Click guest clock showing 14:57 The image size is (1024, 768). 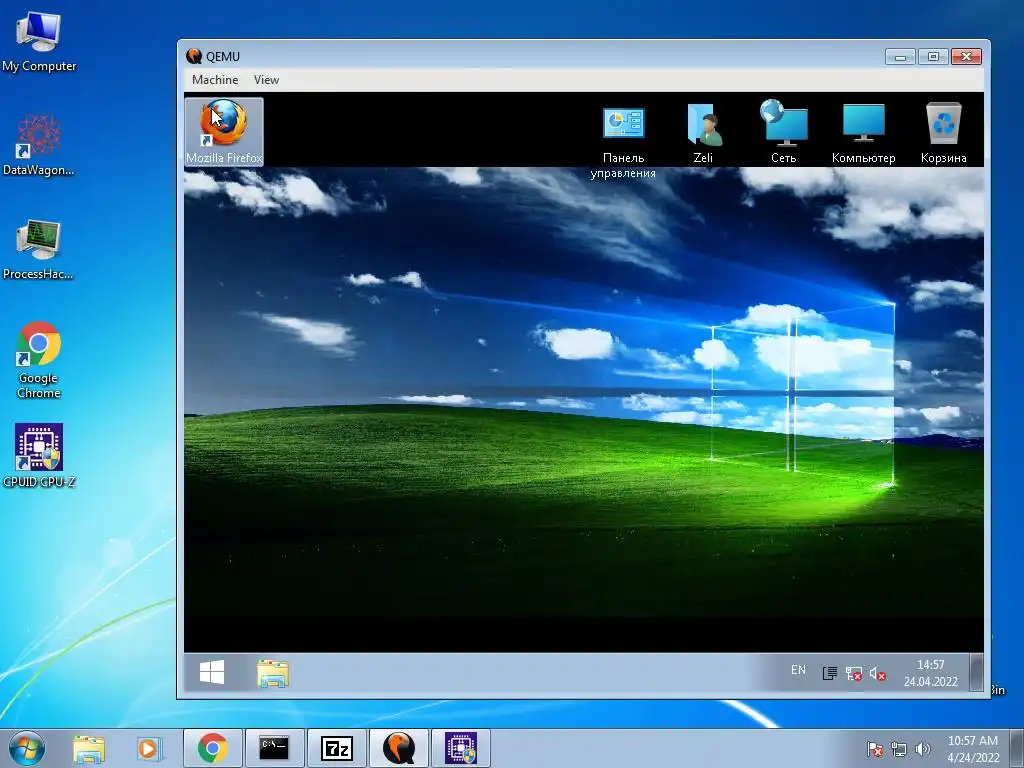[x=931, y=673]
